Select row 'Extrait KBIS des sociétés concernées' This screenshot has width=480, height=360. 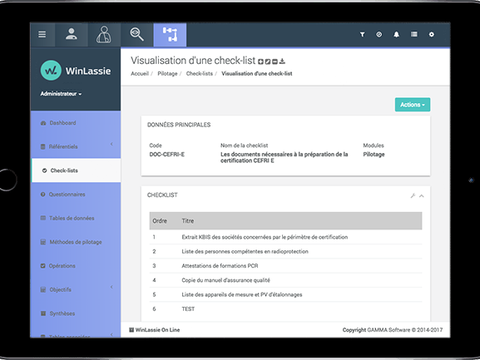286,237
